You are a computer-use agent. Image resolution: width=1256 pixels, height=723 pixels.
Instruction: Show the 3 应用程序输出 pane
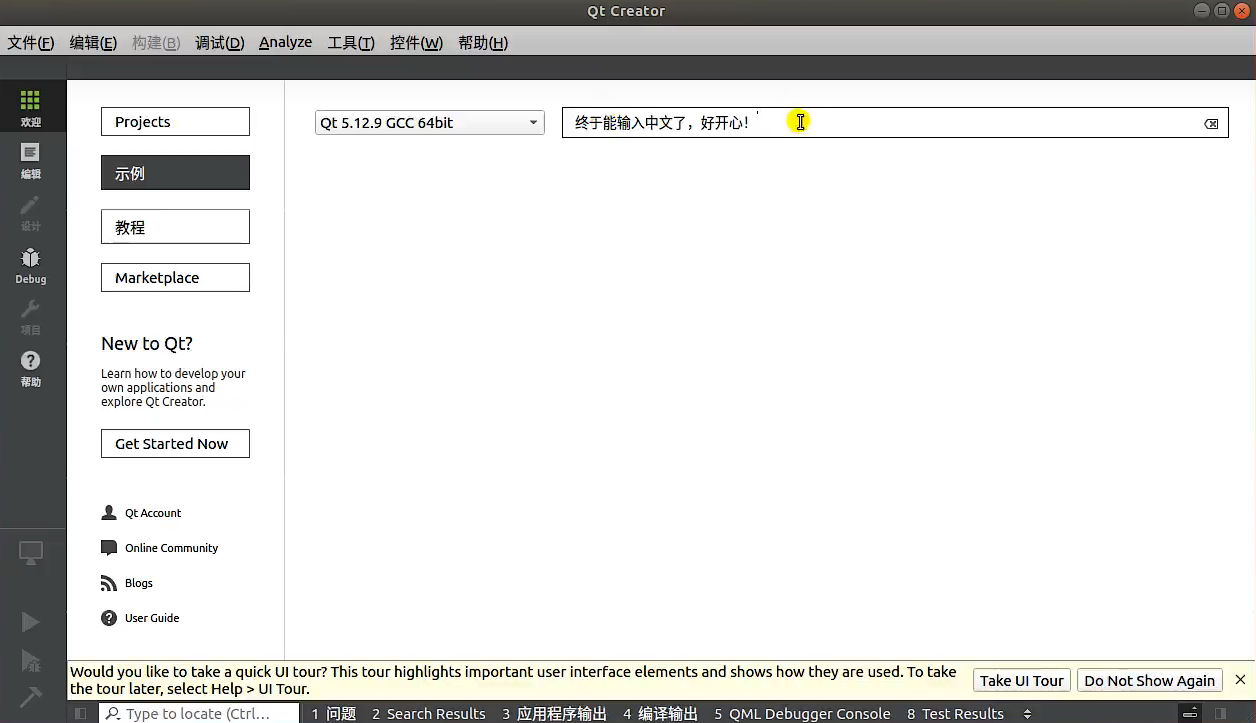click(554, 714)
